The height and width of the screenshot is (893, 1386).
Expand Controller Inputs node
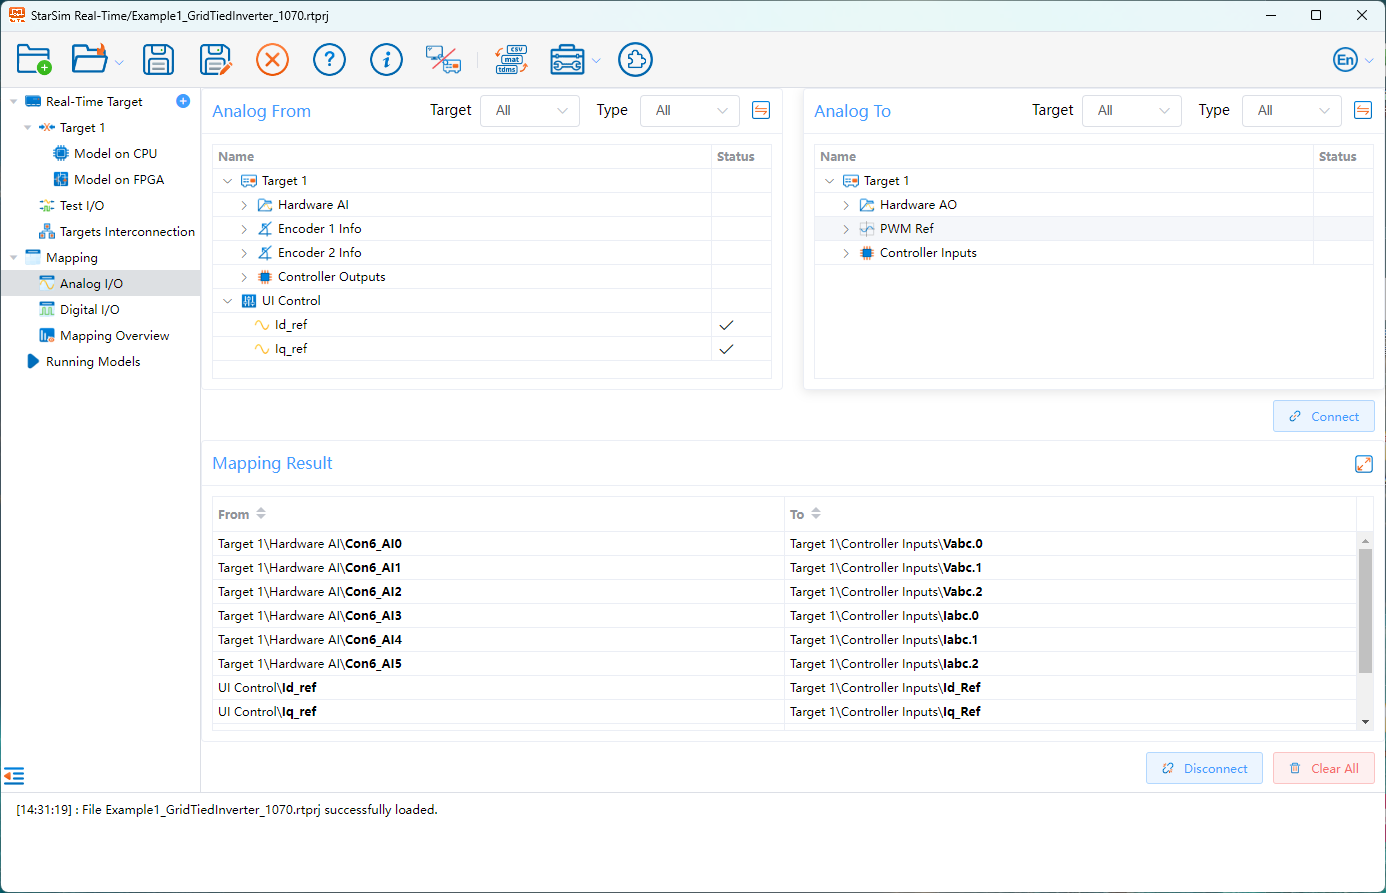tap(846, 253)
